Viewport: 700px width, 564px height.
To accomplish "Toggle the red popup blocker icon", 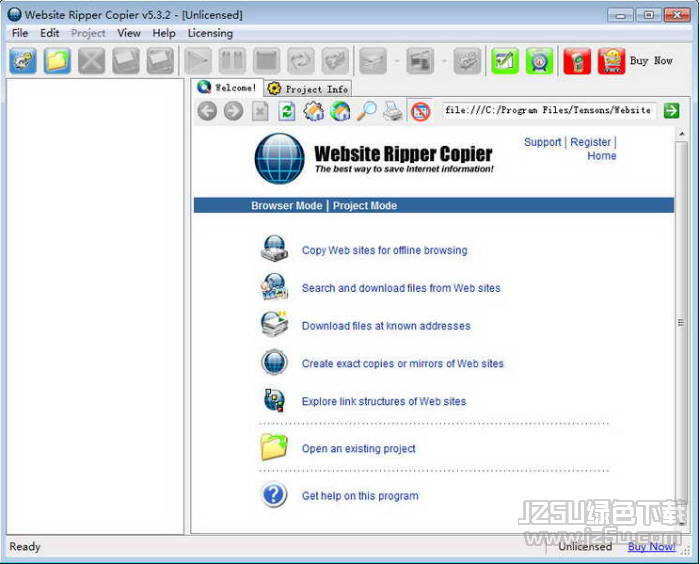I will coord(421,111).
